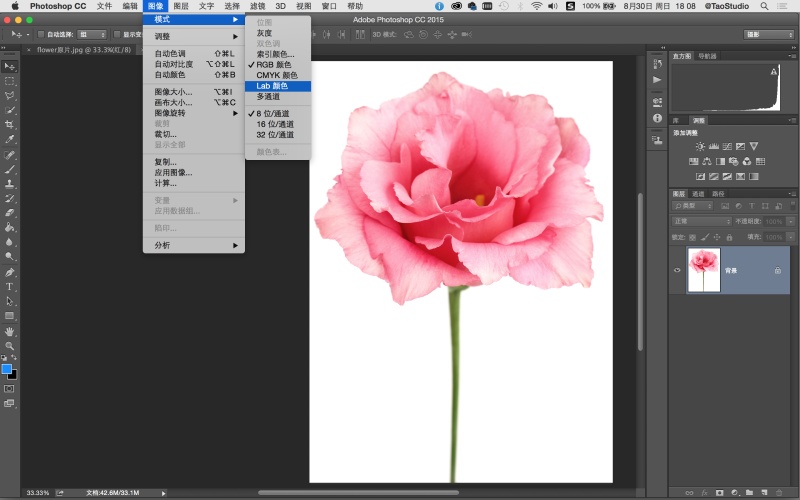The image size is (800, 500).
Task: Open the Actions panel play icon
Action: pos(657,80)
